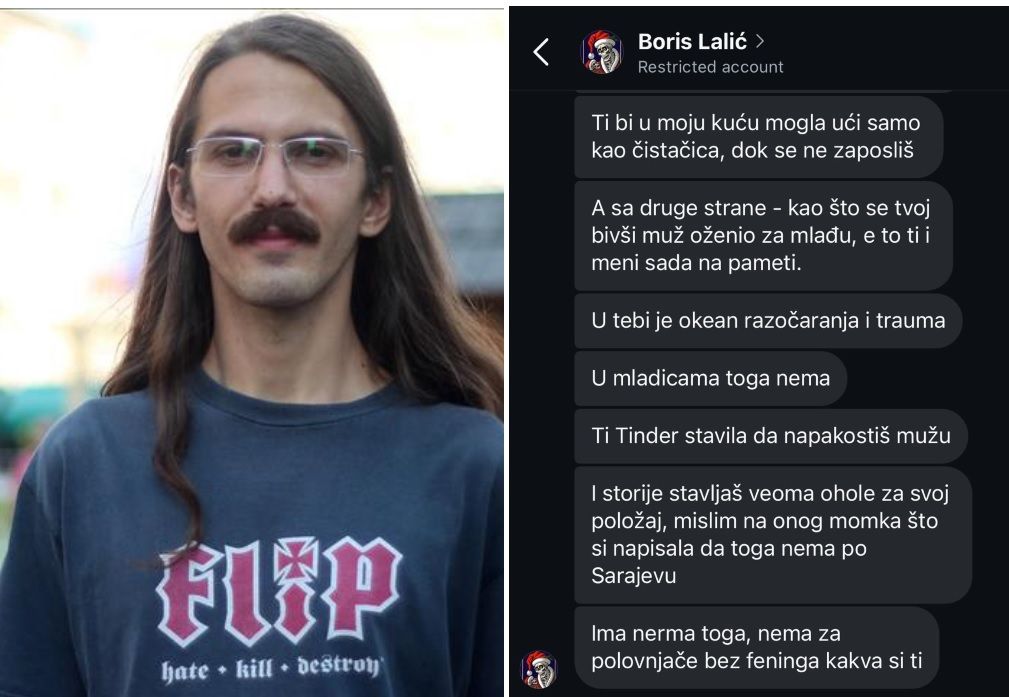Open the skull Santa profile avatar in header

coord(601,52)
